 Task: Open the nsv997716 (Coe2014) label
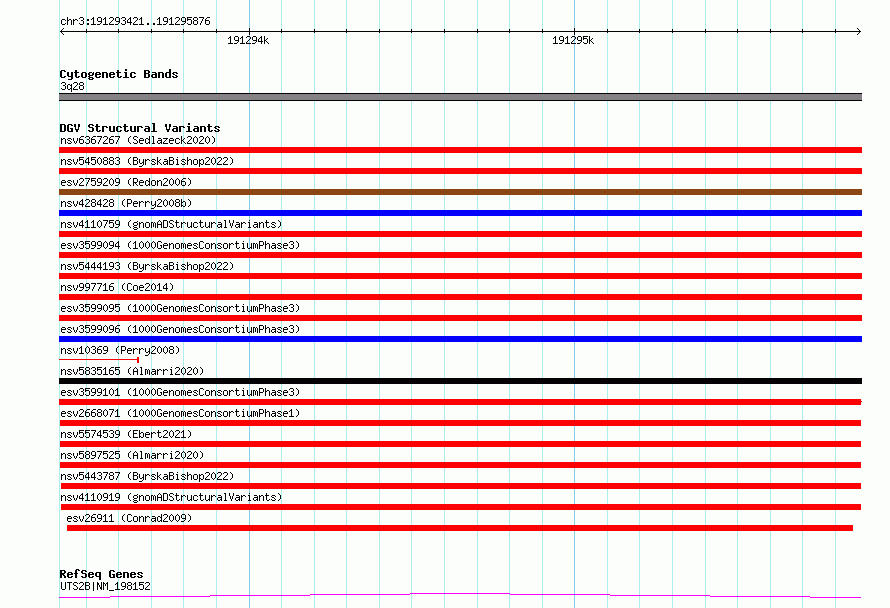coord(117,287)
